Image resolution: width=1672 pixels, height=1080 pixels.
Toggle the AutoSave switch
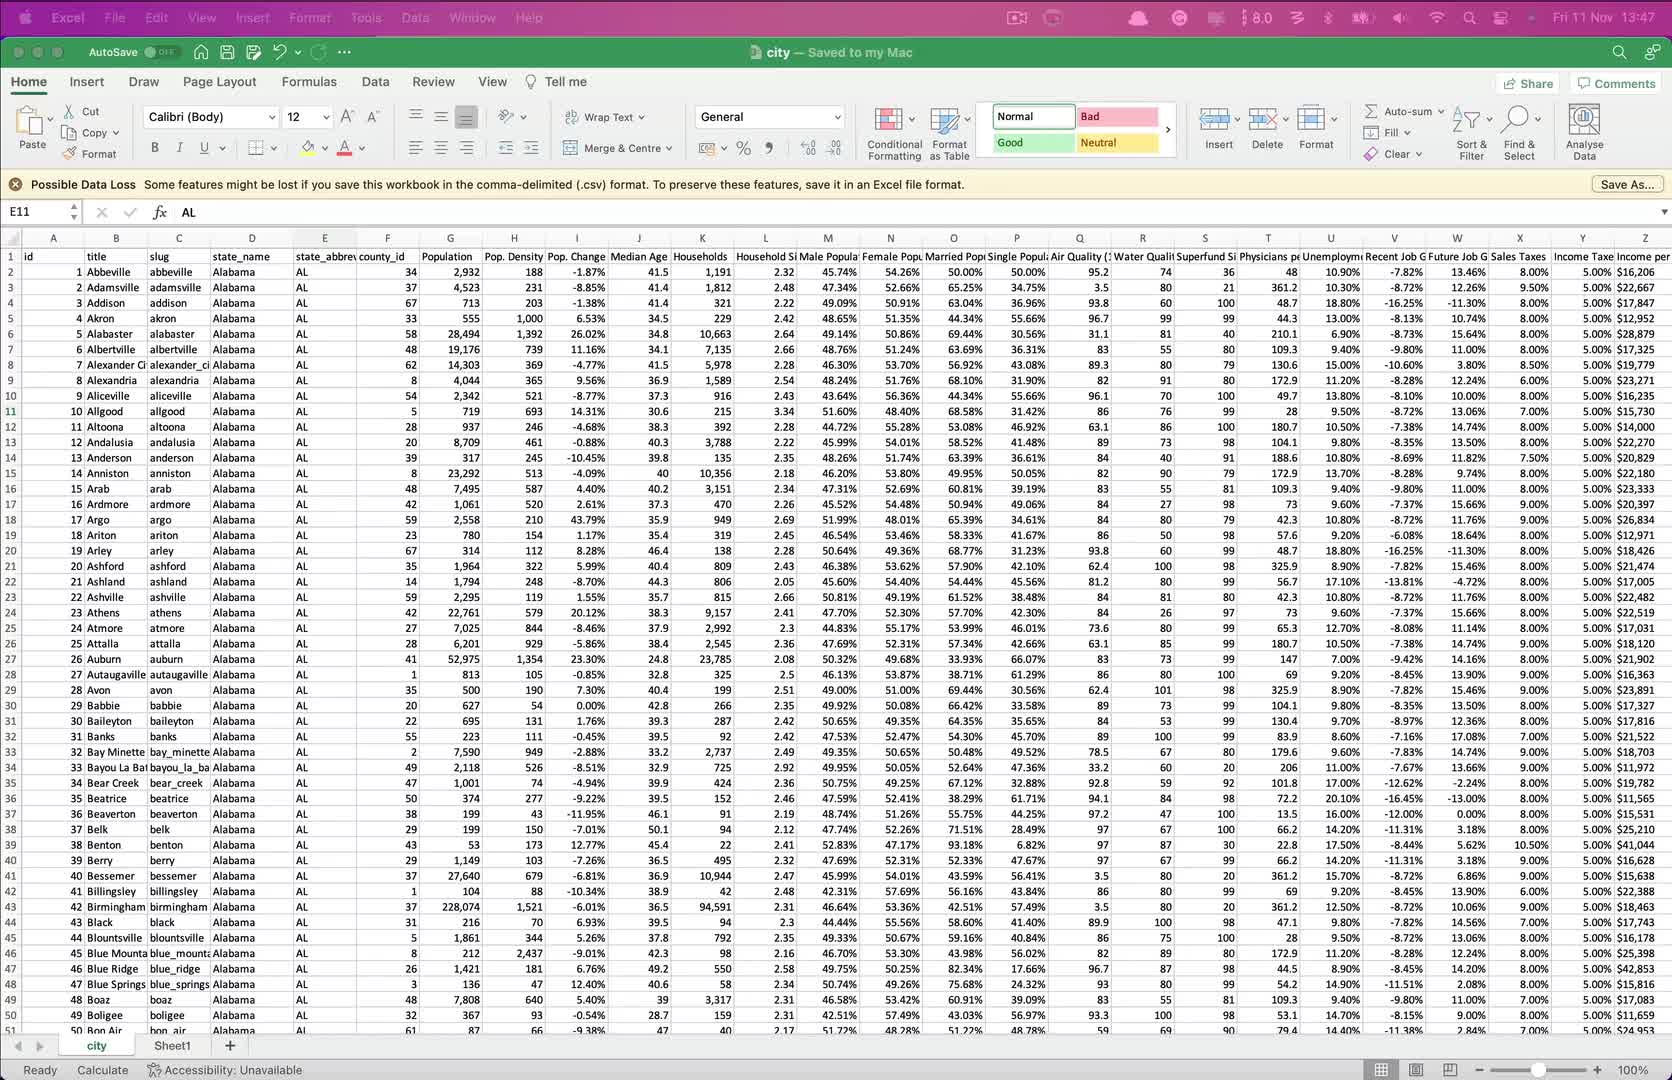point(161,52)
